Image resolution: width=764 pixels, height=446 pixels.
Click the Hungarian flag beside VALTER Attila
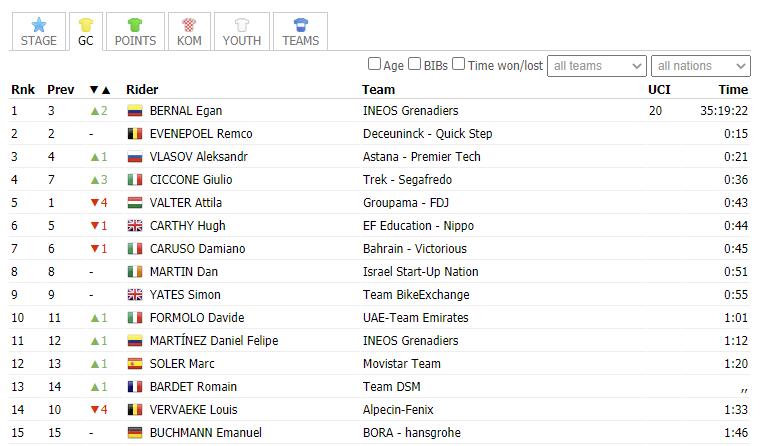(x=134, y=203)
